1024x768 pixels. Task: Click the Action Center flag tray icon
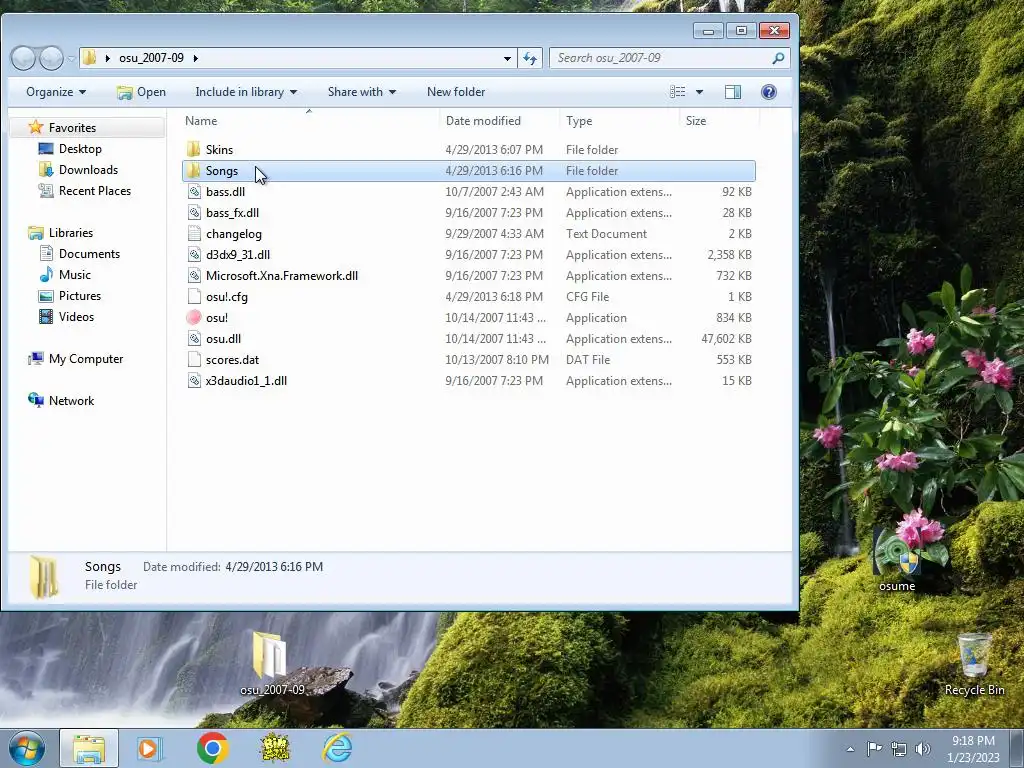point(874,748)
